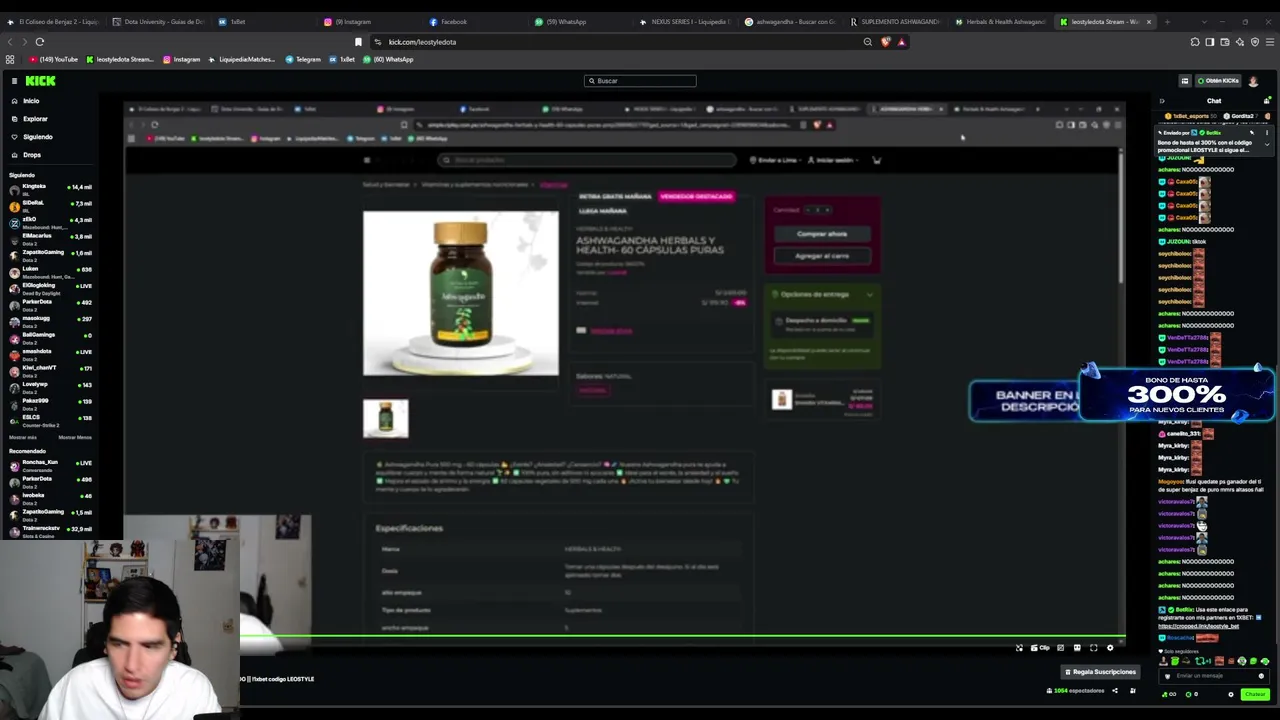The image size is (1280, 720).
Task: Collapse following list with Mostrar Menos
Action: click(x=75, y=437)
